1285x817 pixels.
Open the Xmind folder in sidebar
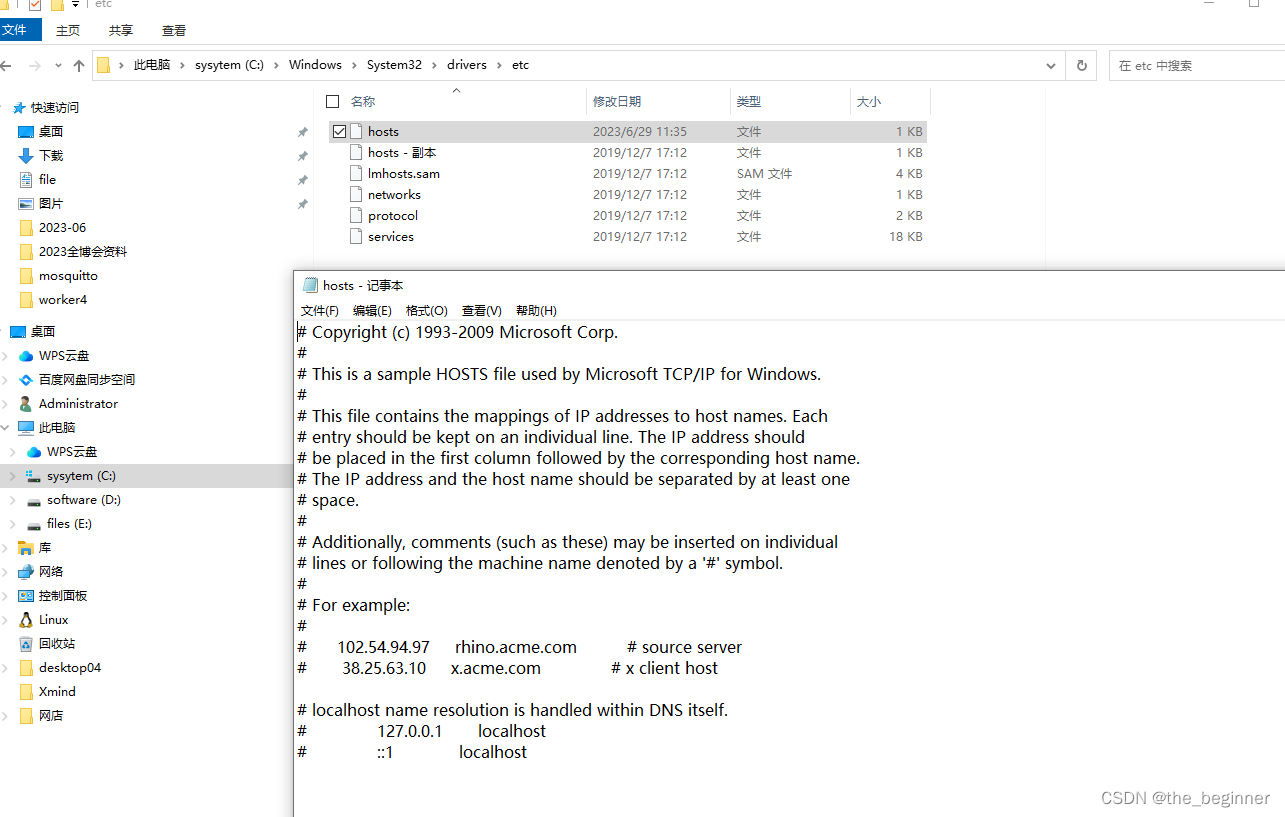pos(57,691)
